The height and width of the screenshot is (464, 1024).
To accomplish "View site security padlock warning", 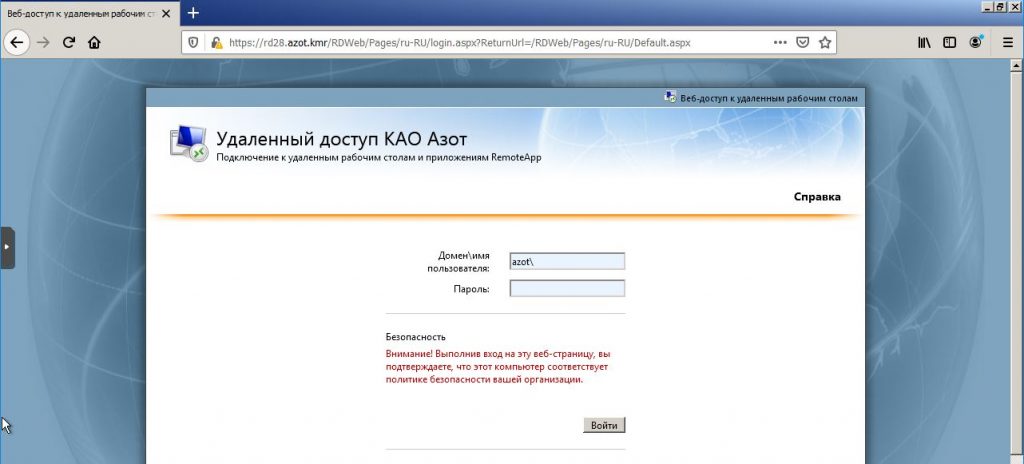I will [x=216, y=42].
